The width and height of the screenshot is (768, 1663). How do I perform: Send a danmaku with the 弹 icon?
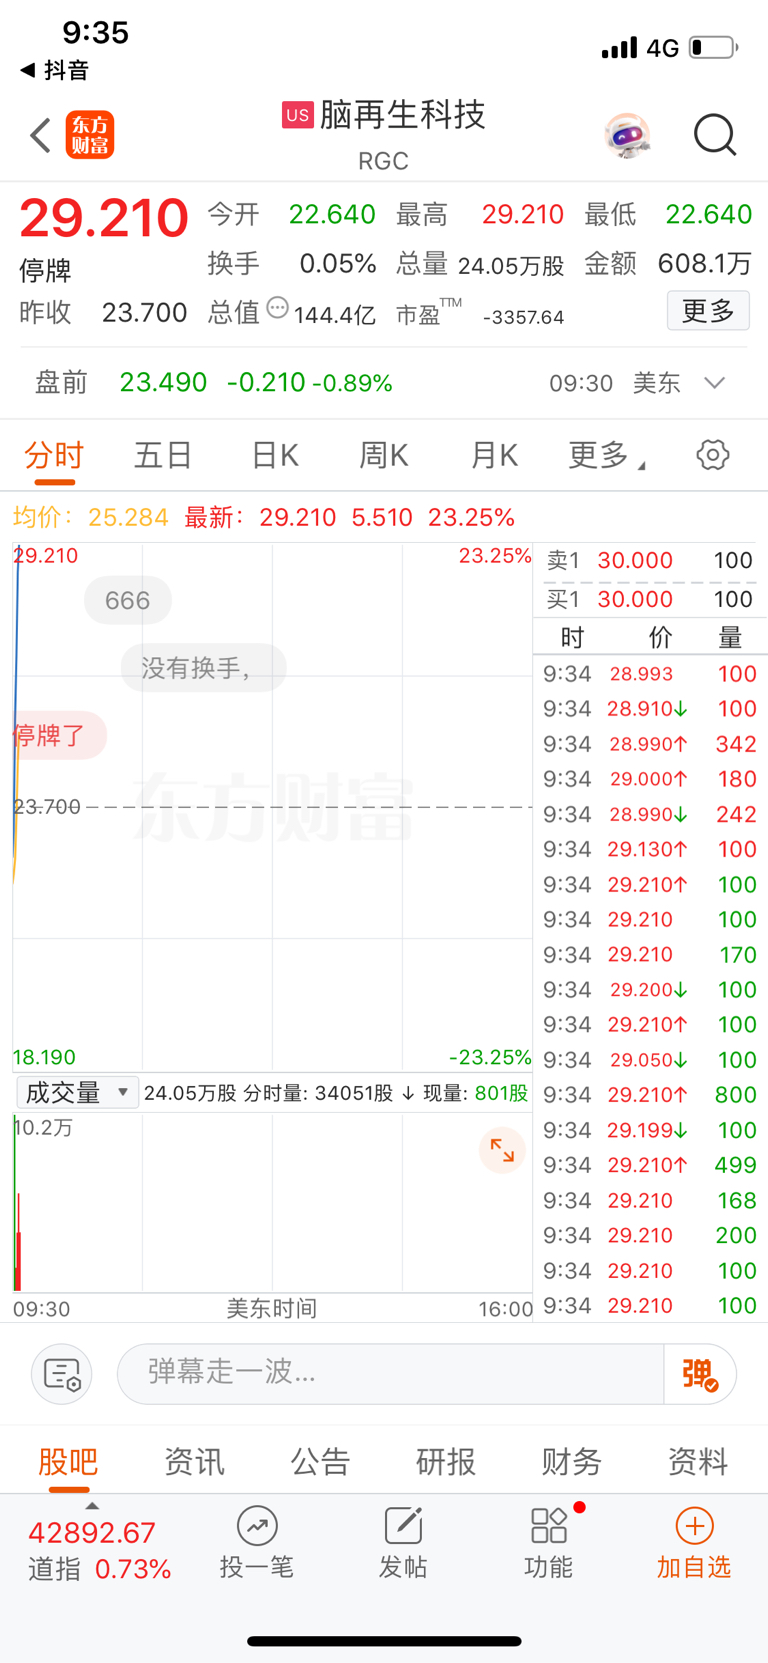point(700,1374)
